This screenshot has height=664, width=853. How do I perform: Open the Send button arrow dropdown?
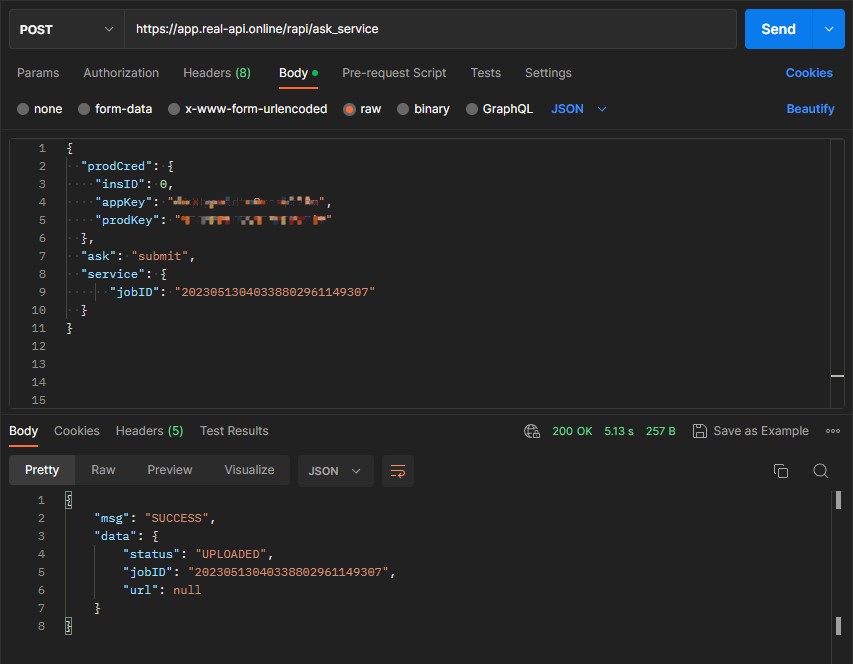point(828,29)
